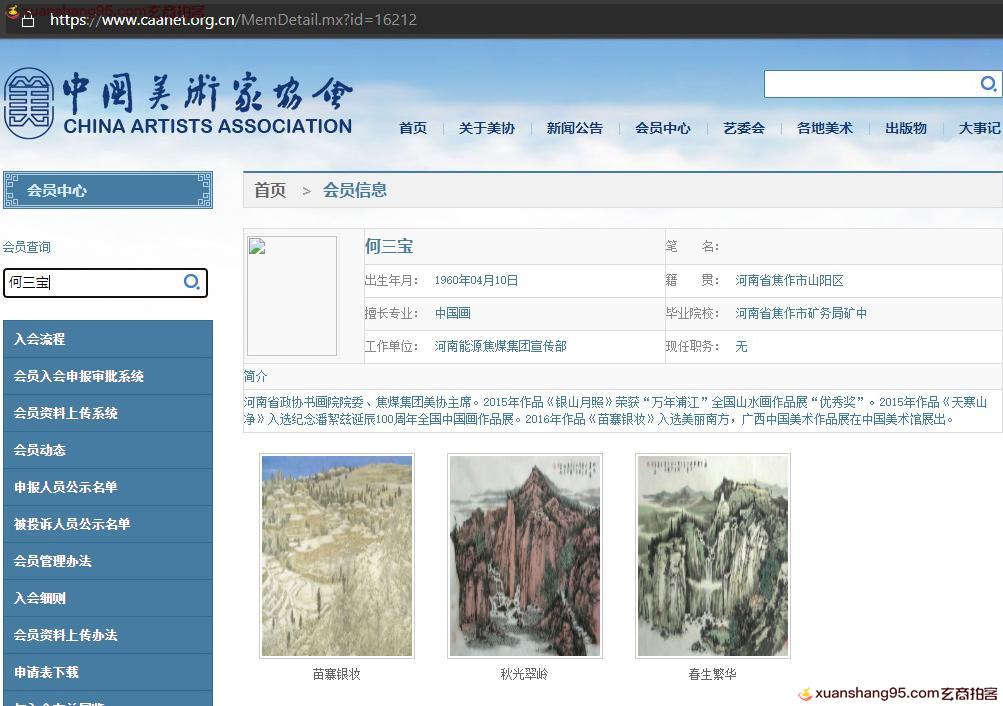Click the 中国画 specialty value

click(x=452, y=313)
